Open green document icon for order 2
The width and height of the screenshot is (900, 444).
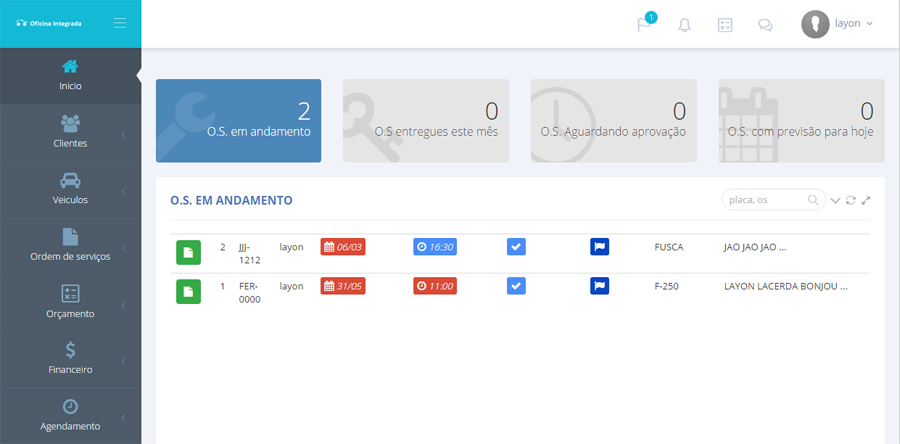pyautogui.click(x=188, y=253)
